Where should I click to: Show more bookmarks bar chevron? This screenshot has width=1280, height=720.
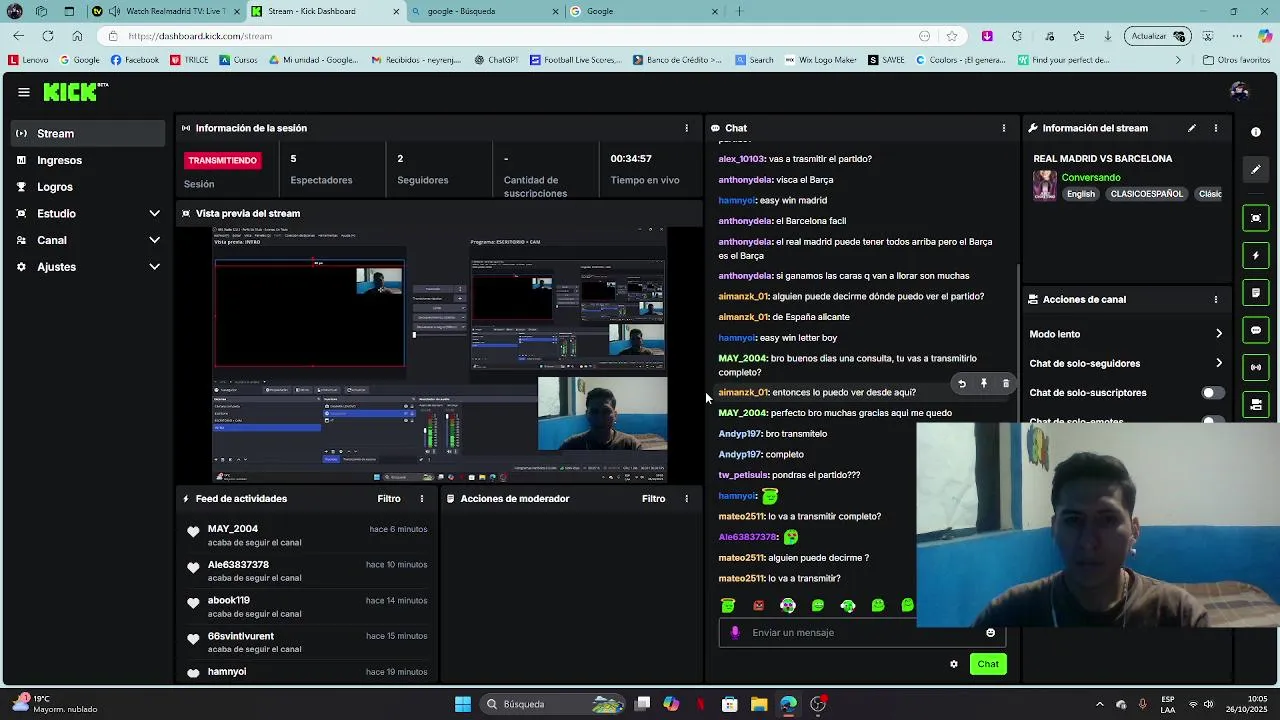pos(1177,60)
